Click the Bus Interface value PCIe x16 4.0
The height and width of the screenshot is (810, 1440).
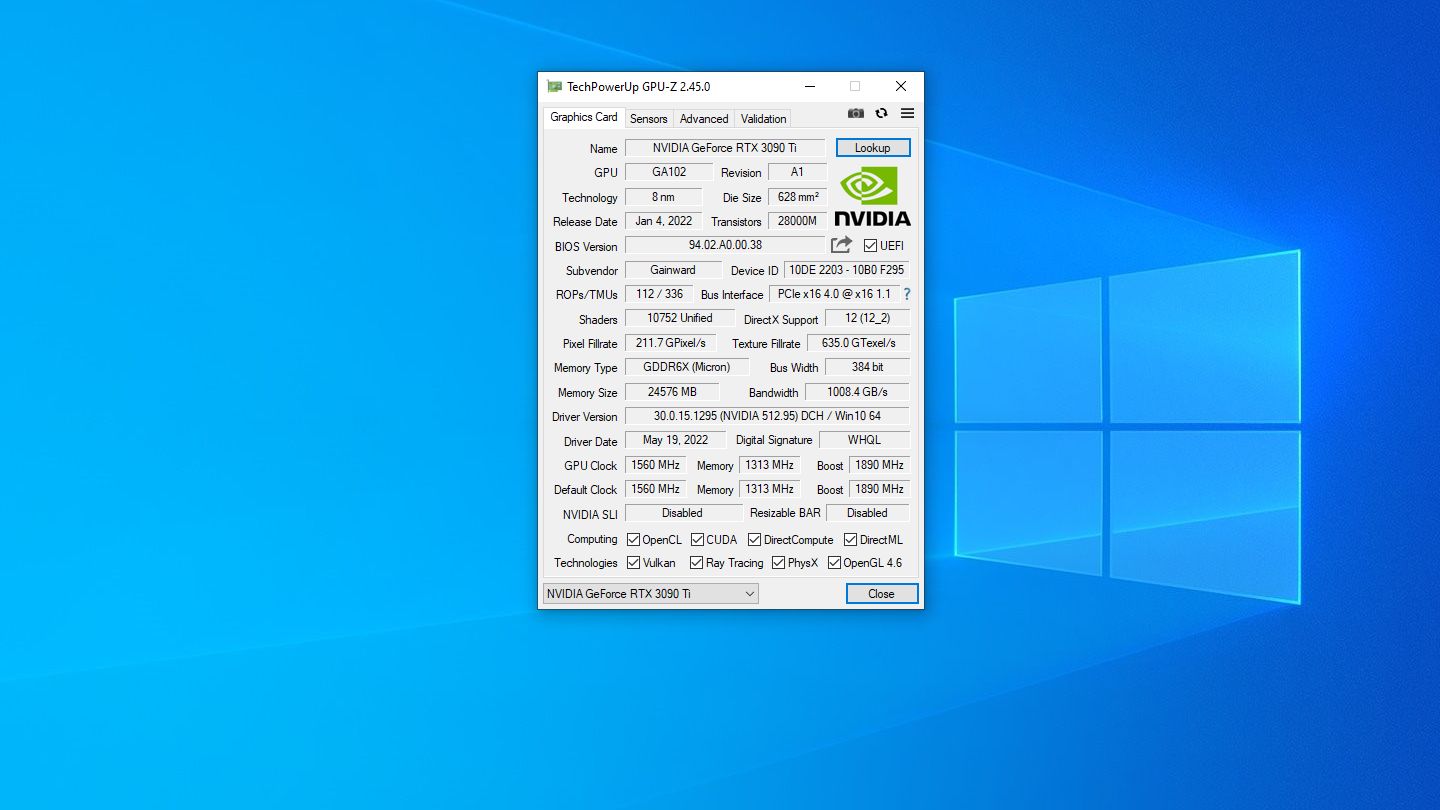(x=834, y=294)
